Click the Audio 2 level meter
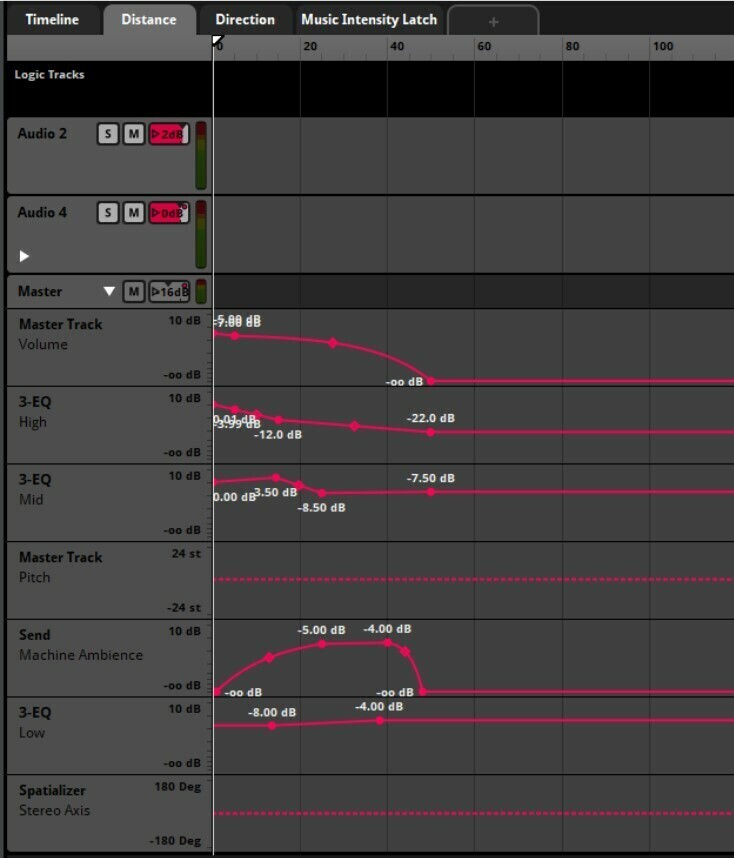The height and width of the screenshot is (858, 734). coord(201,155)
